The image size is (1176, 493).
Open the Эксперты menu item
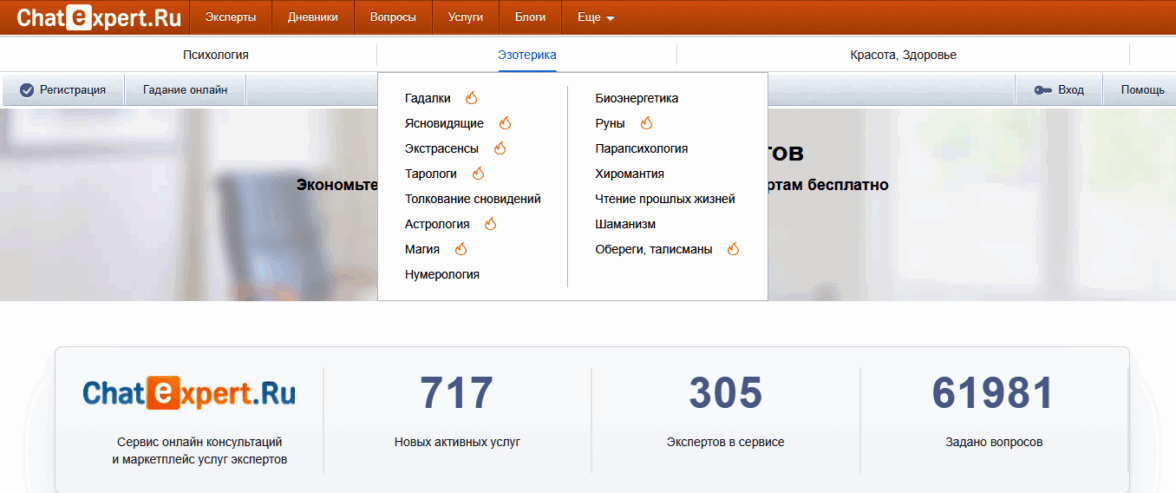click(230, 17)
